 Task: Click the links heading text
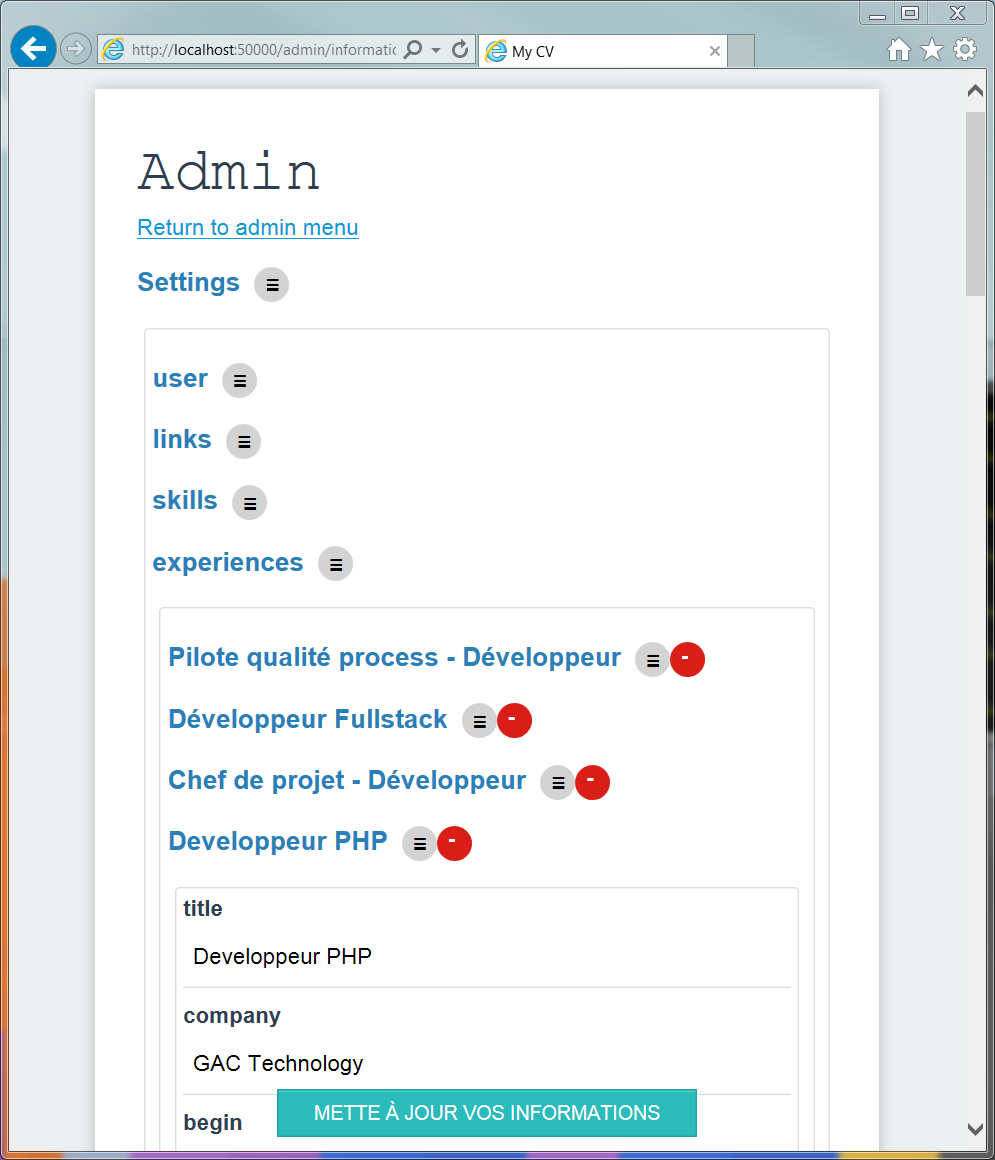[x=182, y=439]
